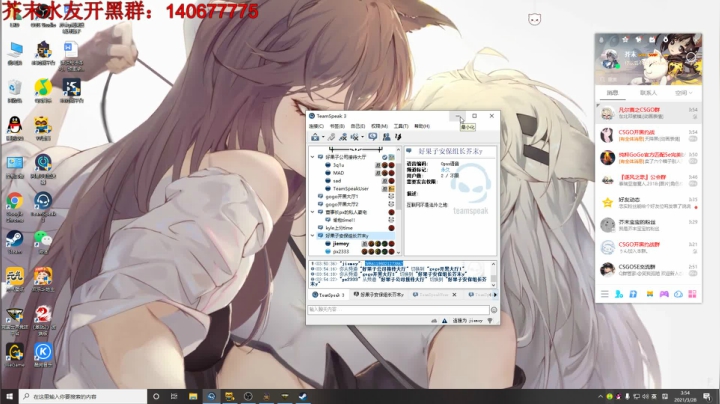This screenshot has height=404, width=720.
Task: Select user px2333 in the channel tree
Action: coord(341,252)
